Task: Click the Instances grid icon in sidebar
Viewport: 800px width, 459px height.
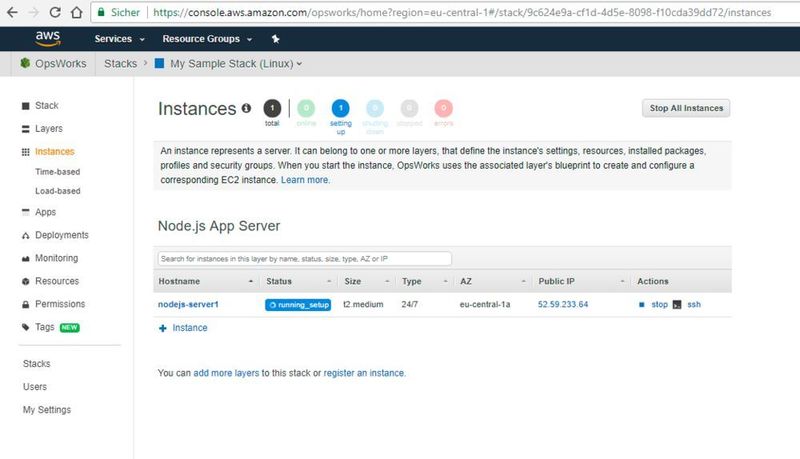Action: [x=26, y=152]
